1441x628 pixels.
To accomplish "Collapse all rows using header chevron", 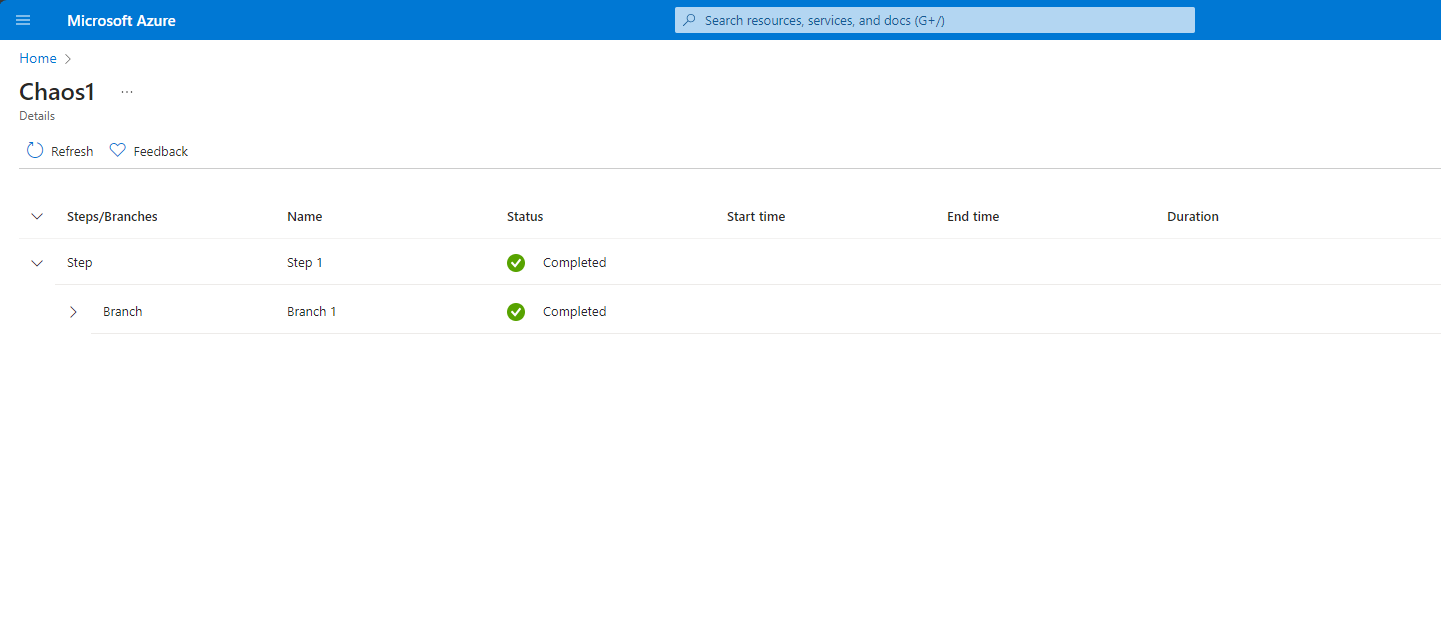I will pyautogui.click(x=38, y=217).
